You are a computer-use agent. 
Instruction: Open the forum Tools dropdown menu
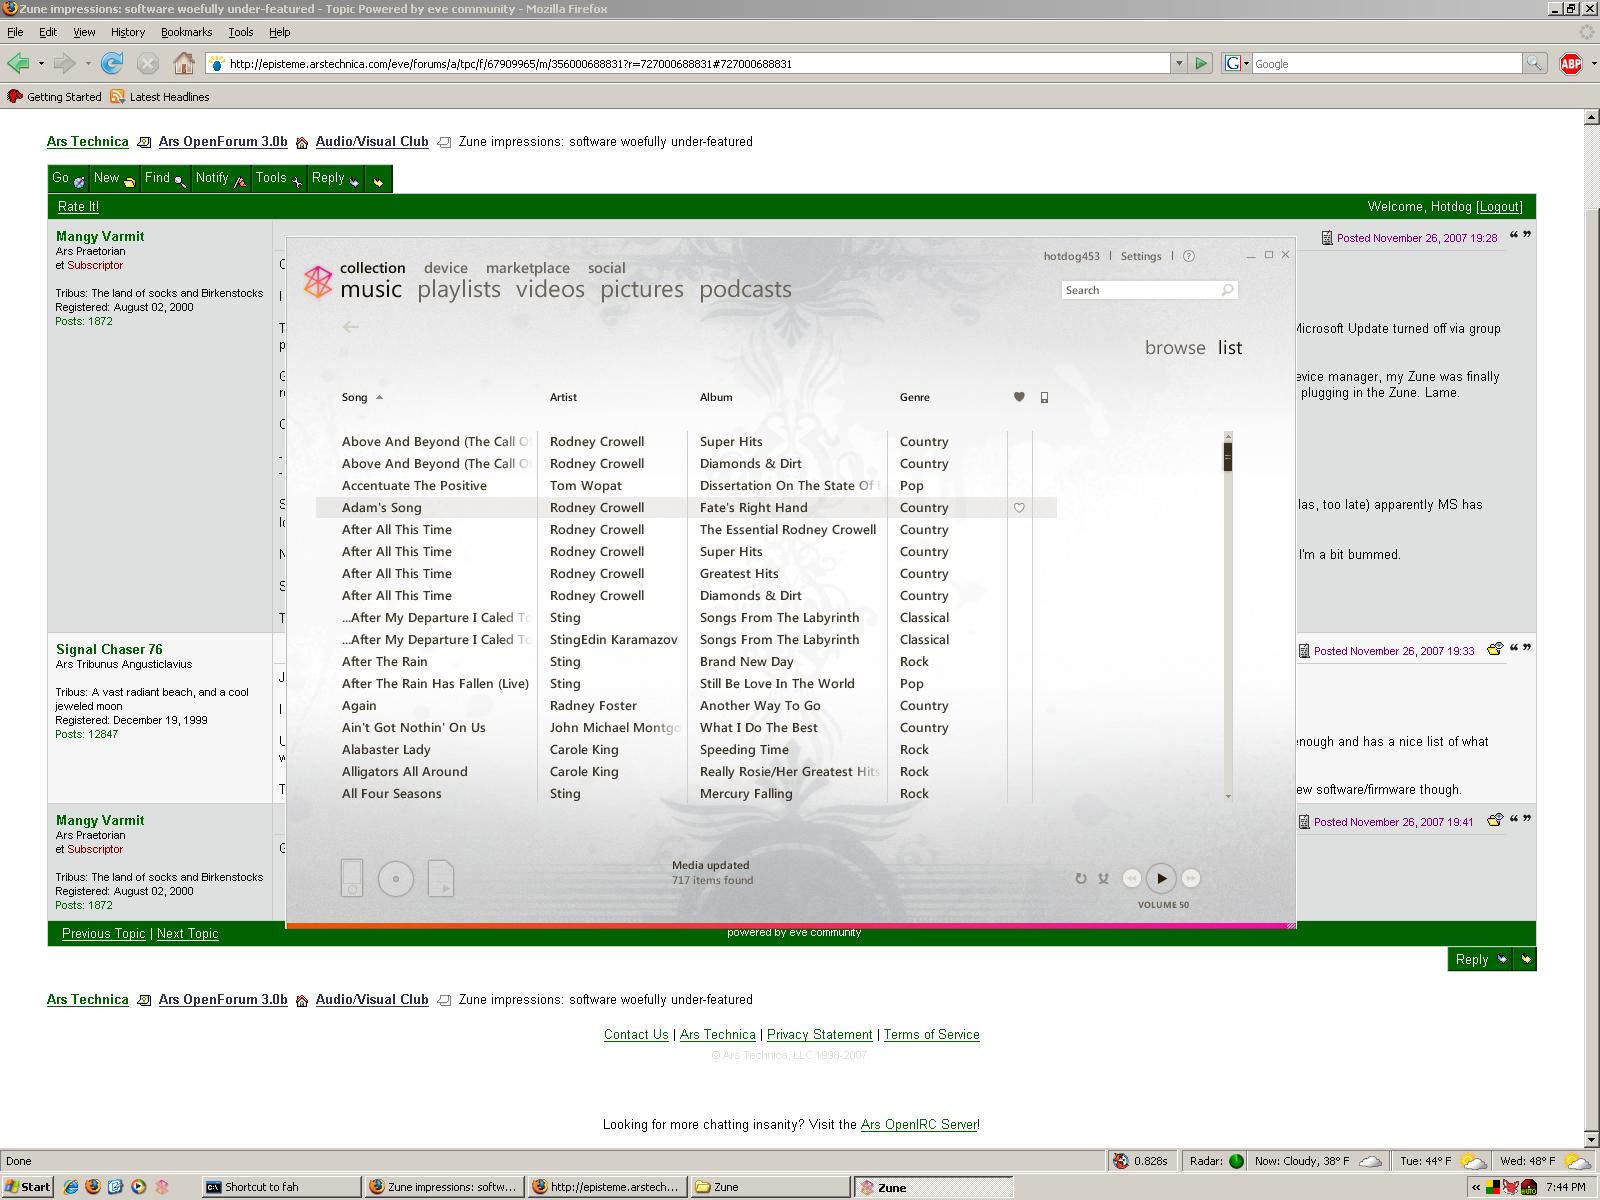(x=278, y=178)
